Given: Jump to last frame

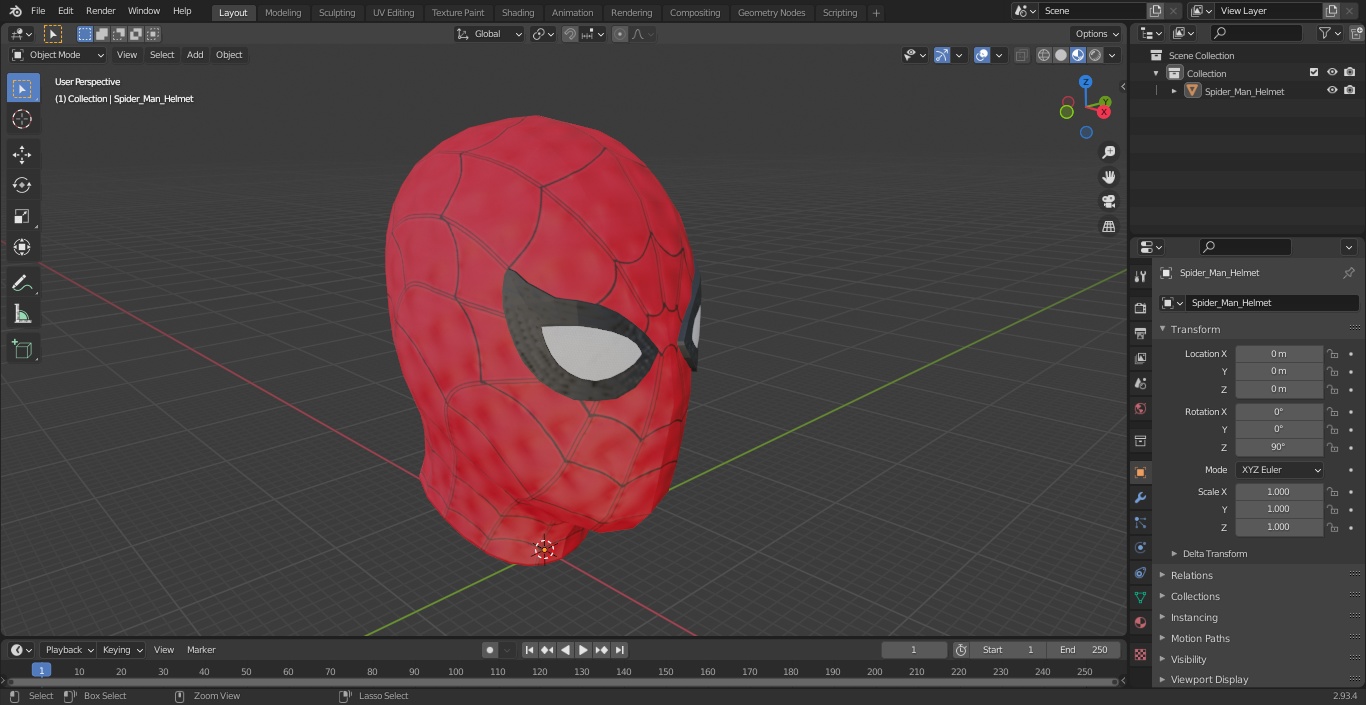Looking at the screenshot, I should 620,650.
